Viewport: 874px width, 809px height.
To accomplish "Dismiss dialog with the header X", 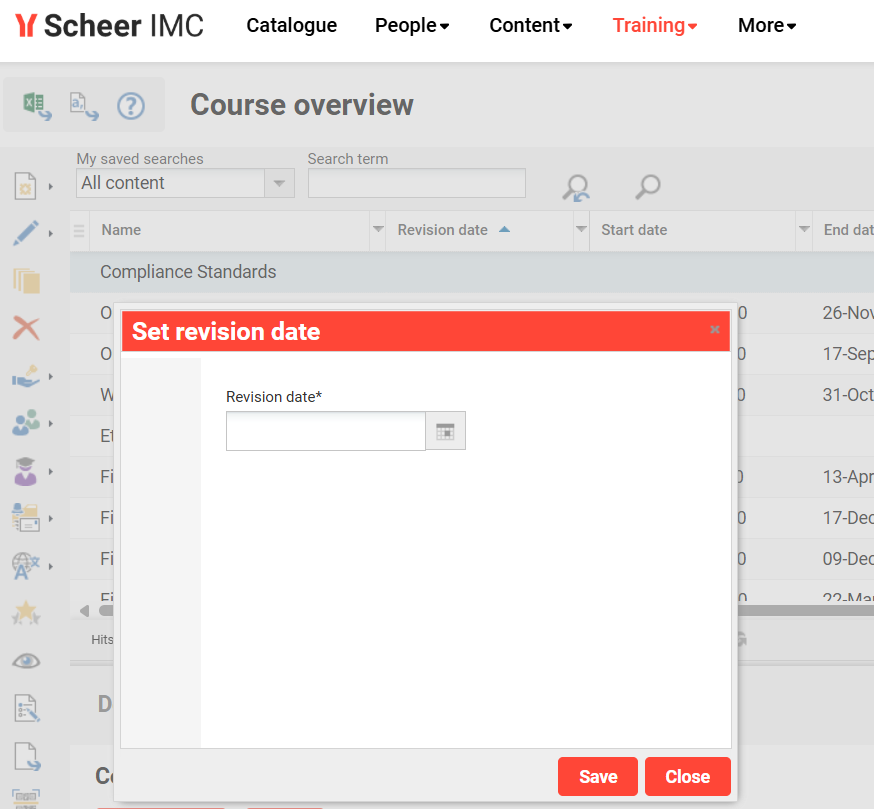I will 715,330.
